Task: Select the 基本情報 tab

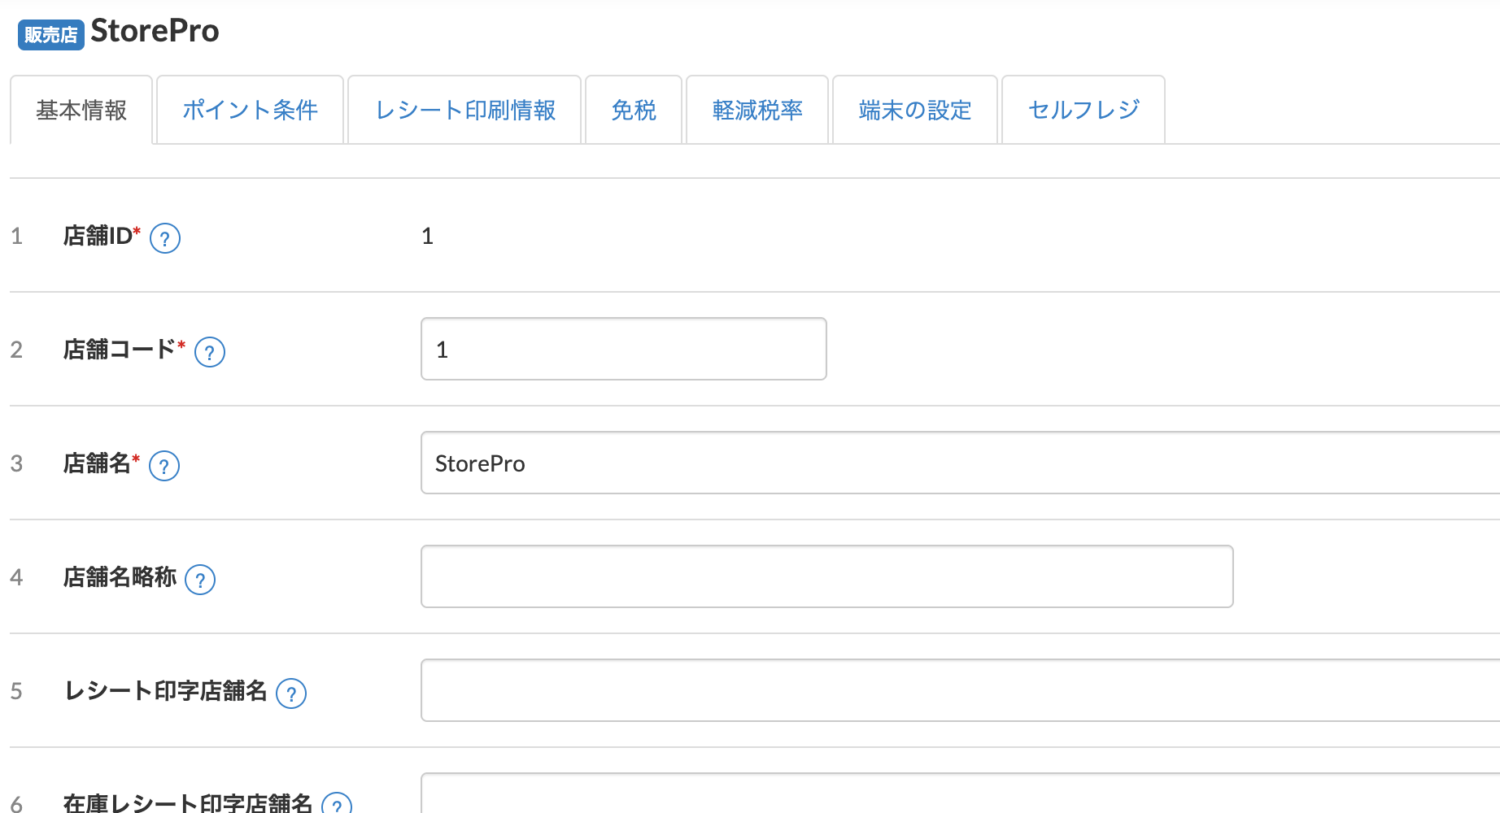Action: pyautogui.click(x=81, y=110)
